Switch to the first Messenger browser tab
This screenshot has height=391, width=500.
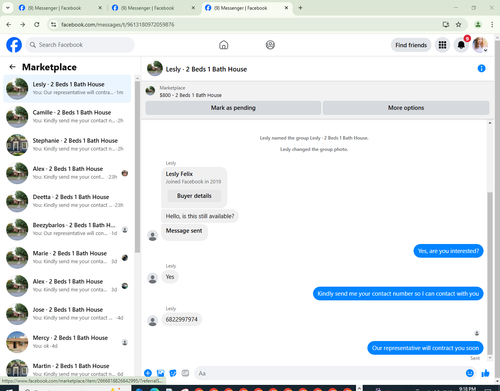point(60,8)
